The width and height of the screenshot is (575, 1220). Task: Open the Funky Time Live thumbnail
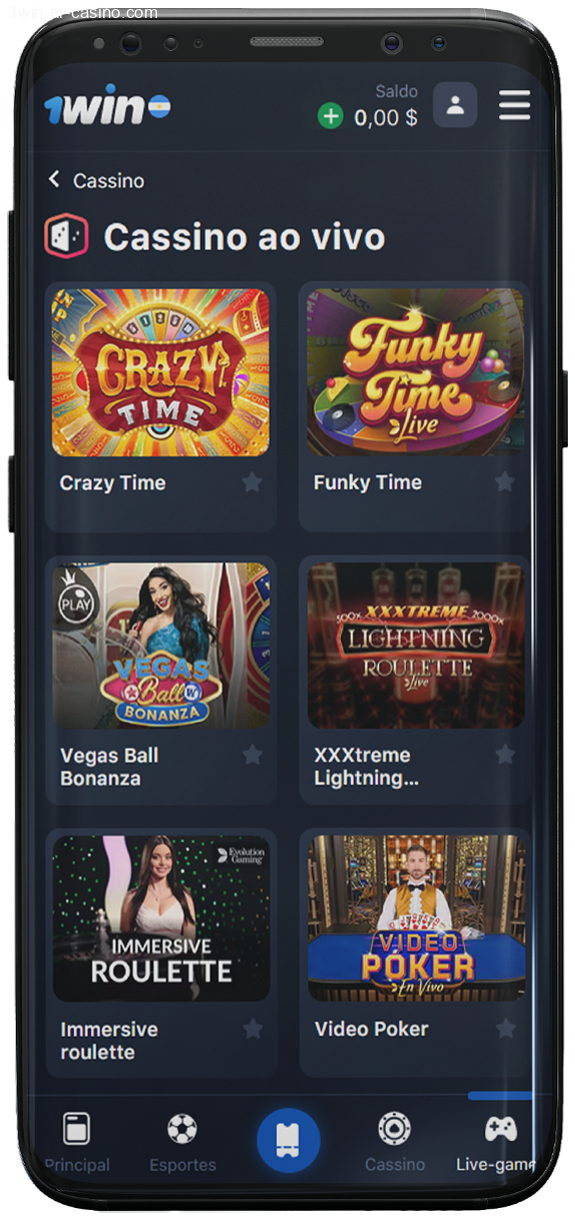click(415, 373)
